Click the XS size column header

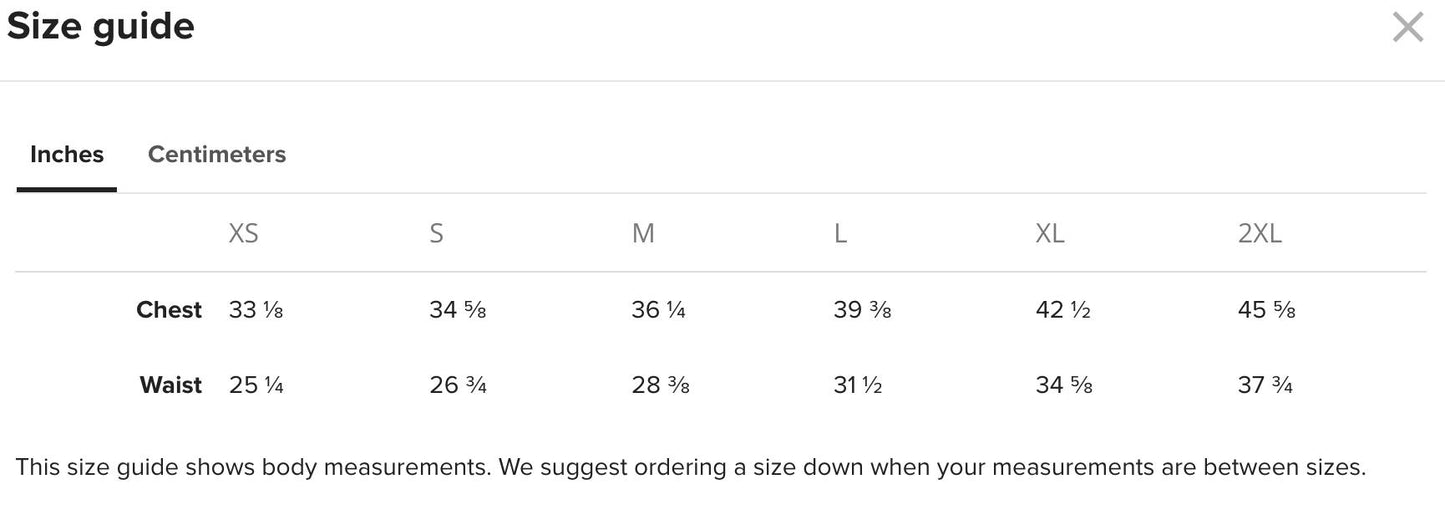243,234
